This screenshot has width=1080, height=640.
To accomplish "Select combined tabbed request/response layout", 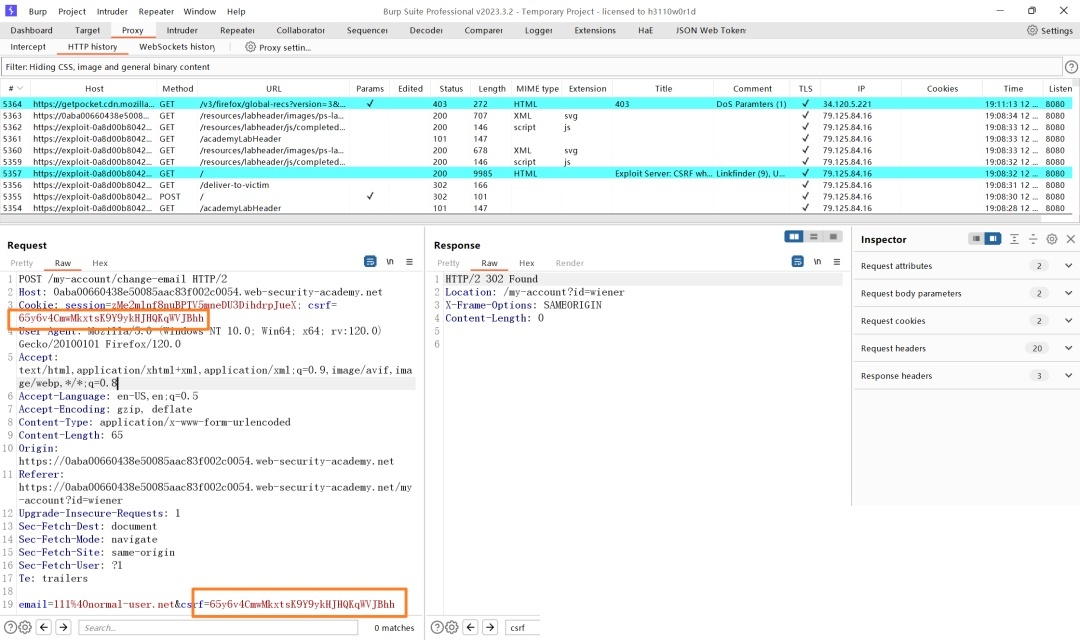I will click(x=833, y=237).
